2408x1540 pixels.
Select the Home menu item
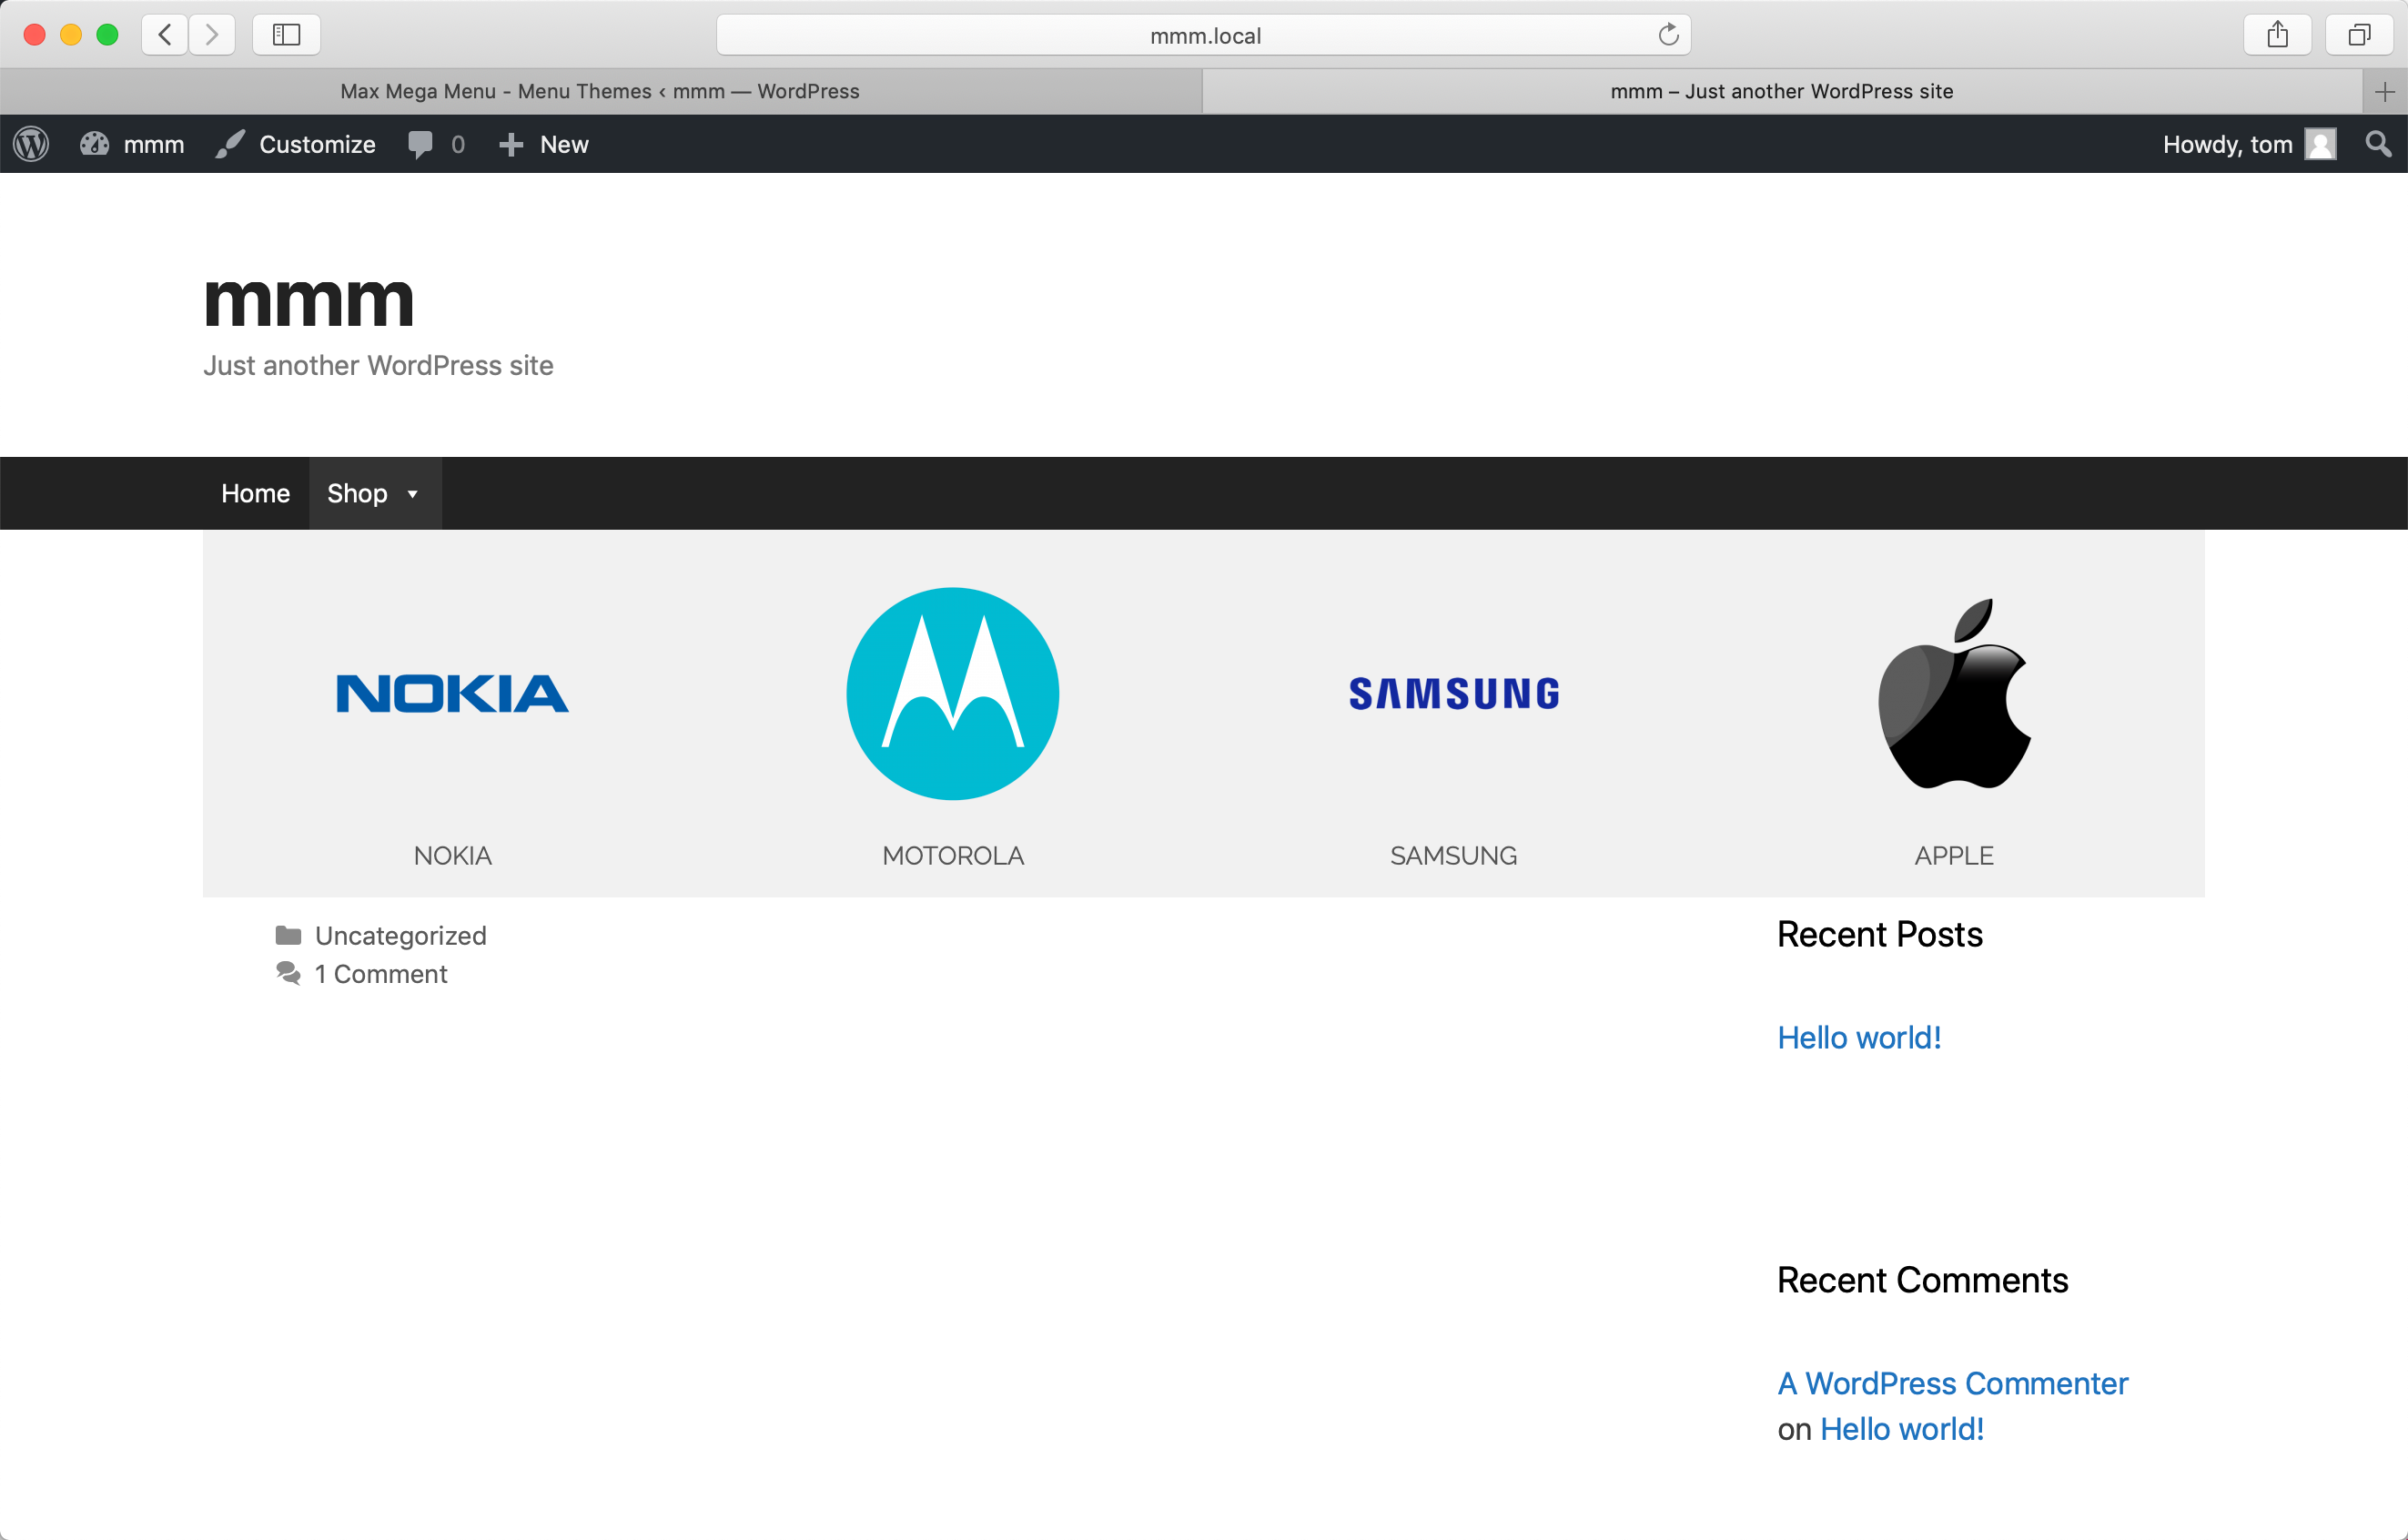pos(255,493)
